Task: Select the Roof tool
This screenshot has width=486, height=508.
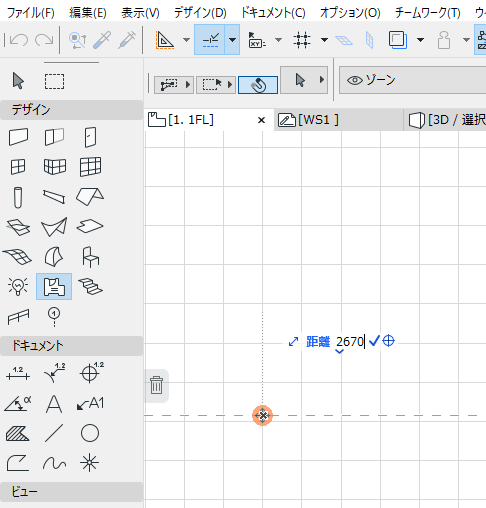Action: pos(90,197)
